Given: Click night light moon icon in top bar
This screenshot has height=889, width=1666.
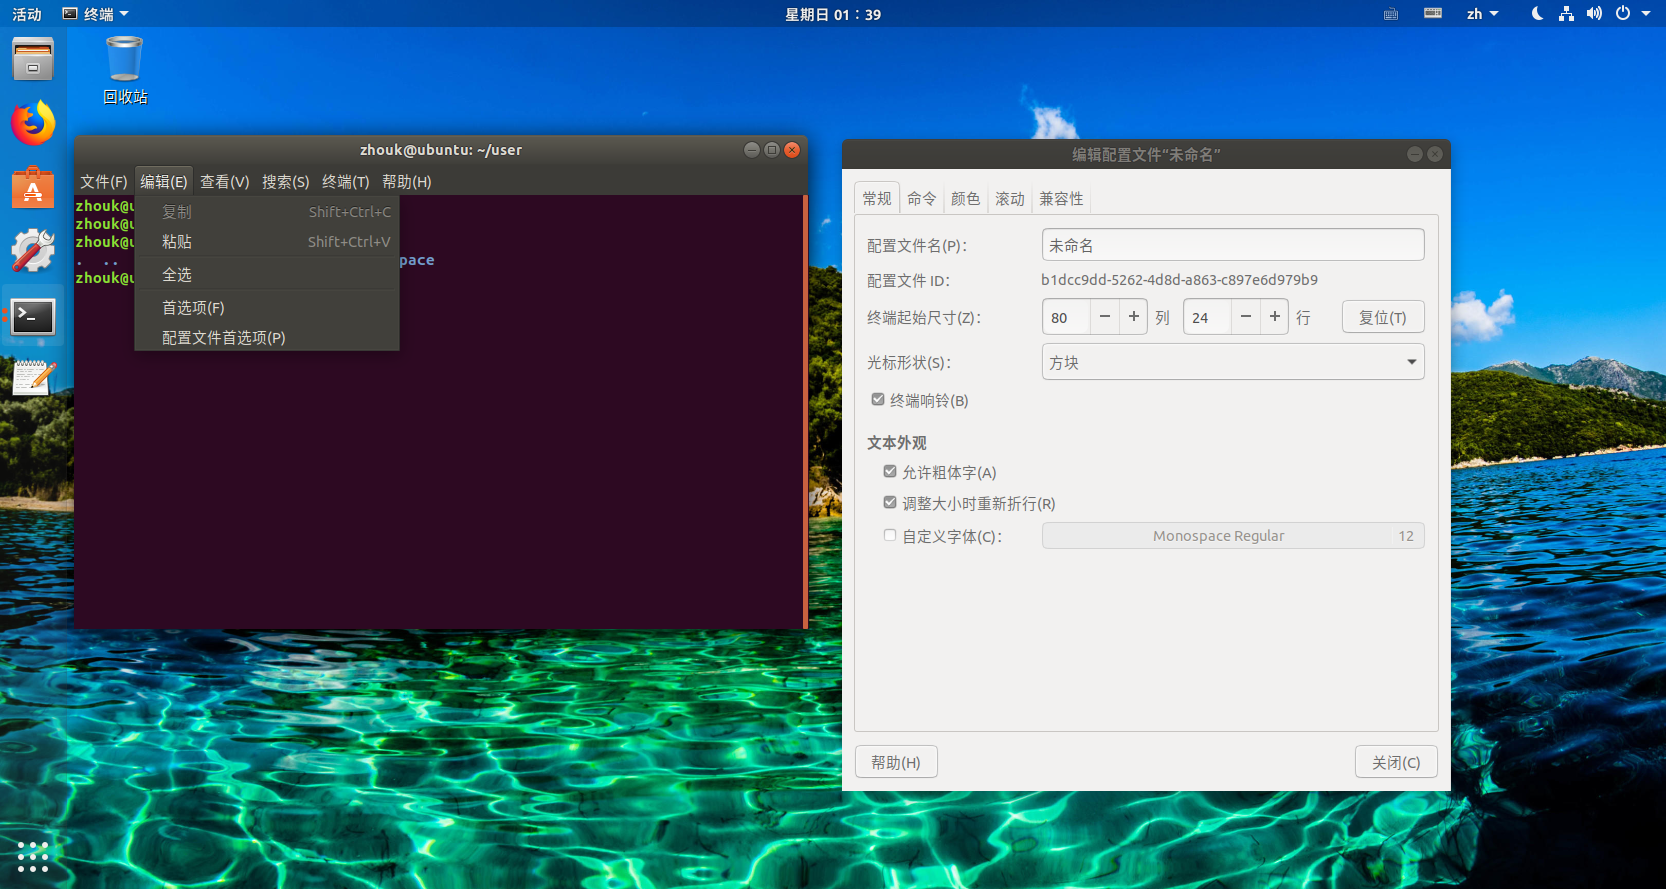Looking at the screenshot, I should pyautogui.click(x=1537, y=14).
